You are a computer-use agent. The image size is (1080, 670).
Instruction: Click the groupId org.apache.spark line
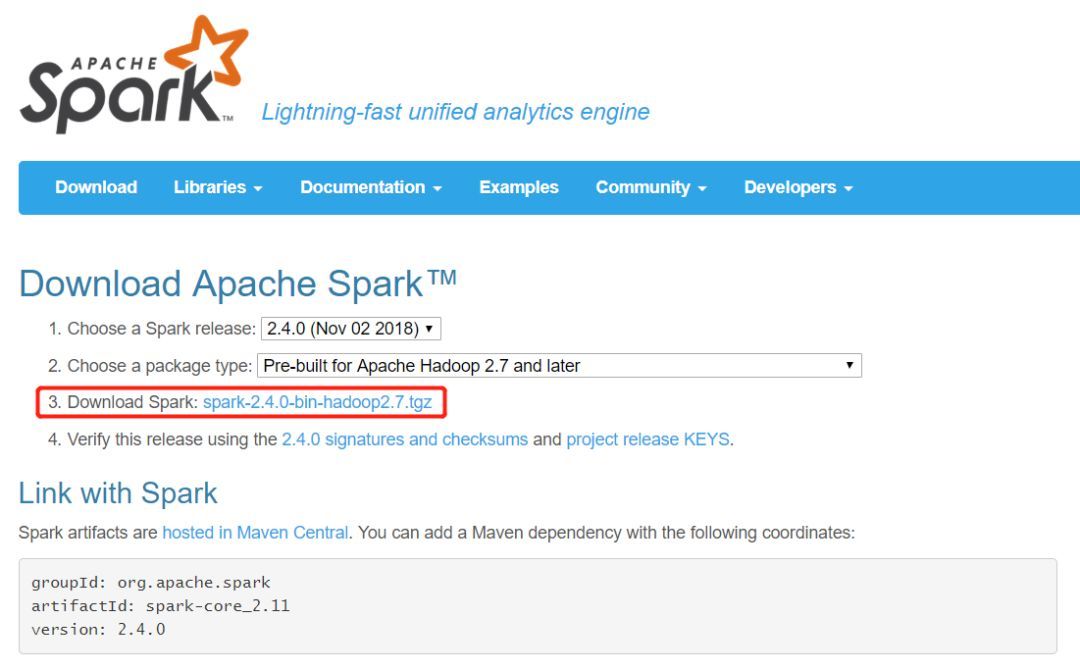coord(151,582)
